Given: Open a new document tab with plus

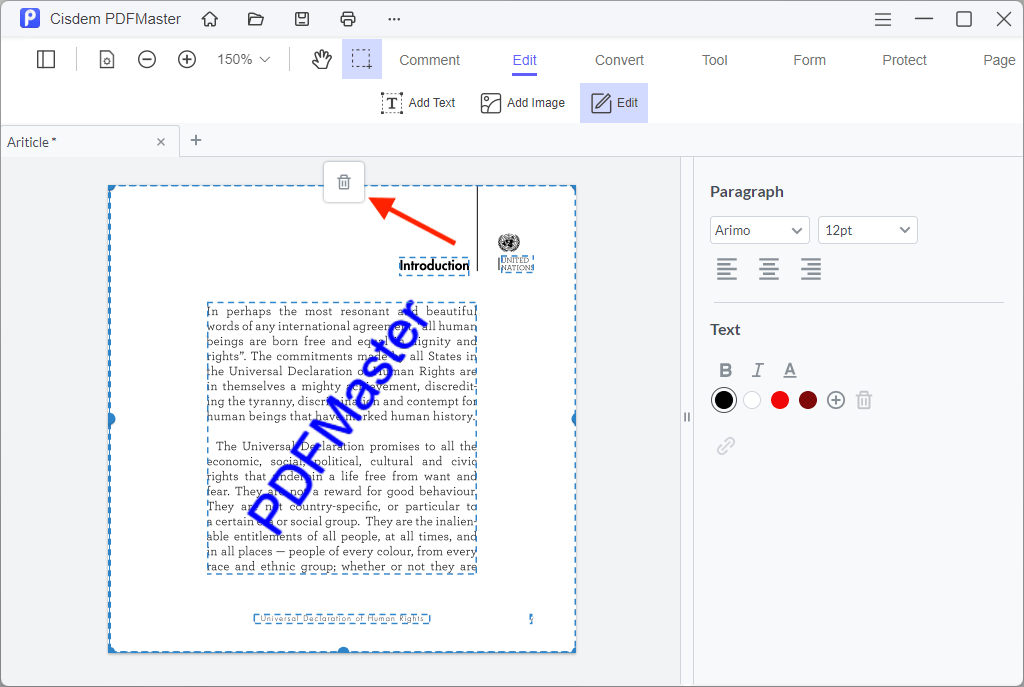Looking at the screenshot, I should point(196,140).
